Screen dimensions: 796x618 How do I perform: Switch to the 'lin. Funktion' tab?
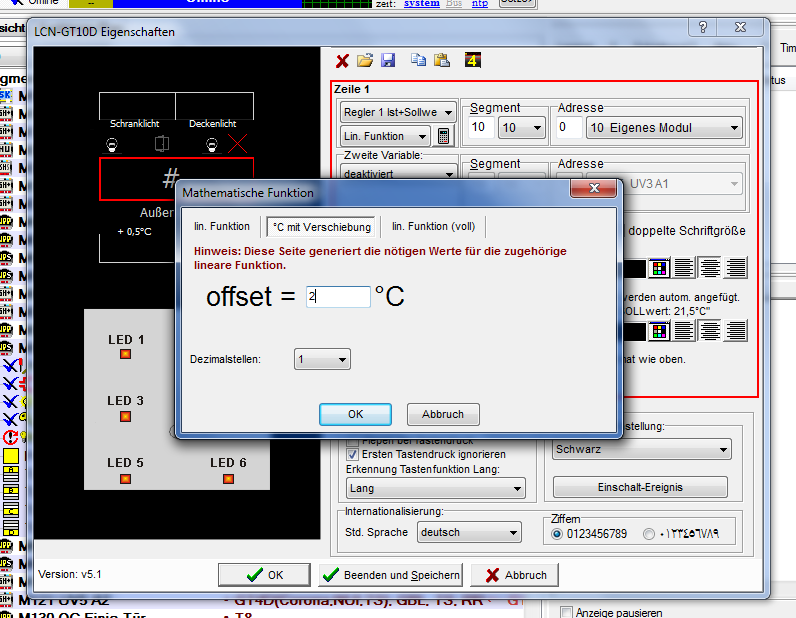[x=222, y=227]
